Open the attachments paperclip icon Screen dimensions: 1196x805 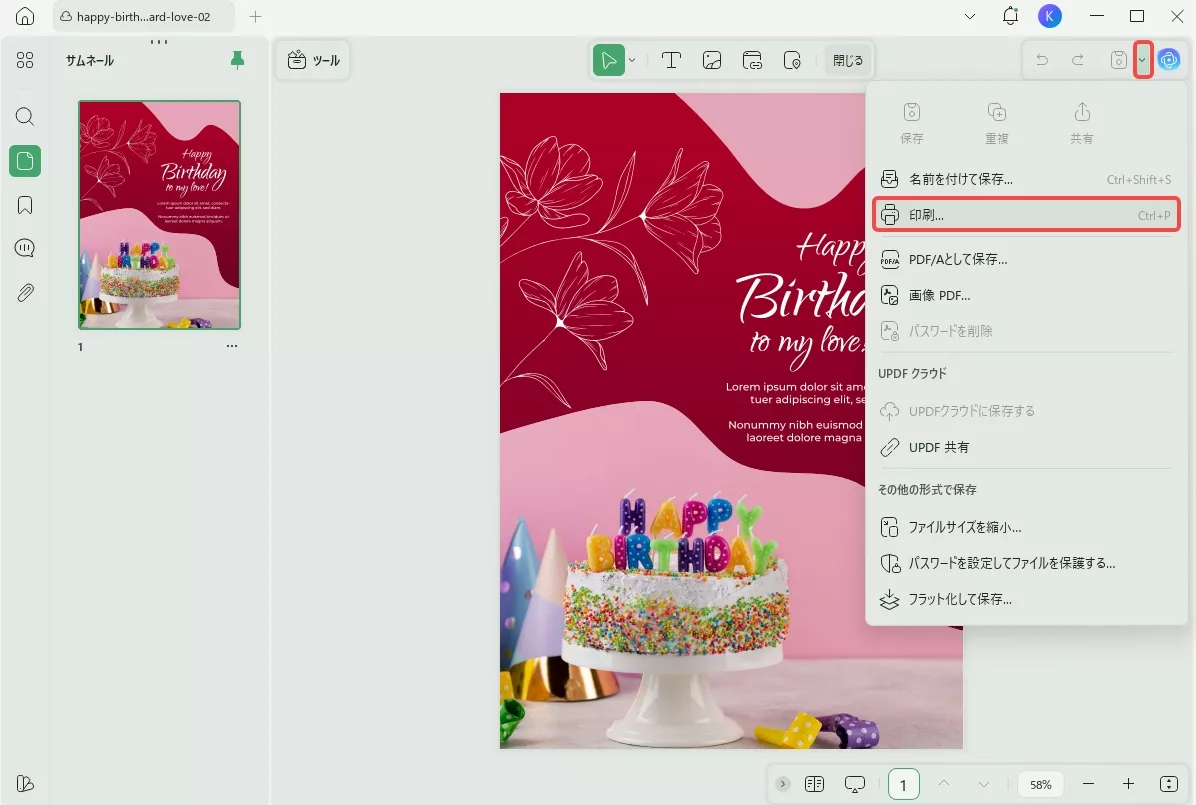(x=25, y=292)
